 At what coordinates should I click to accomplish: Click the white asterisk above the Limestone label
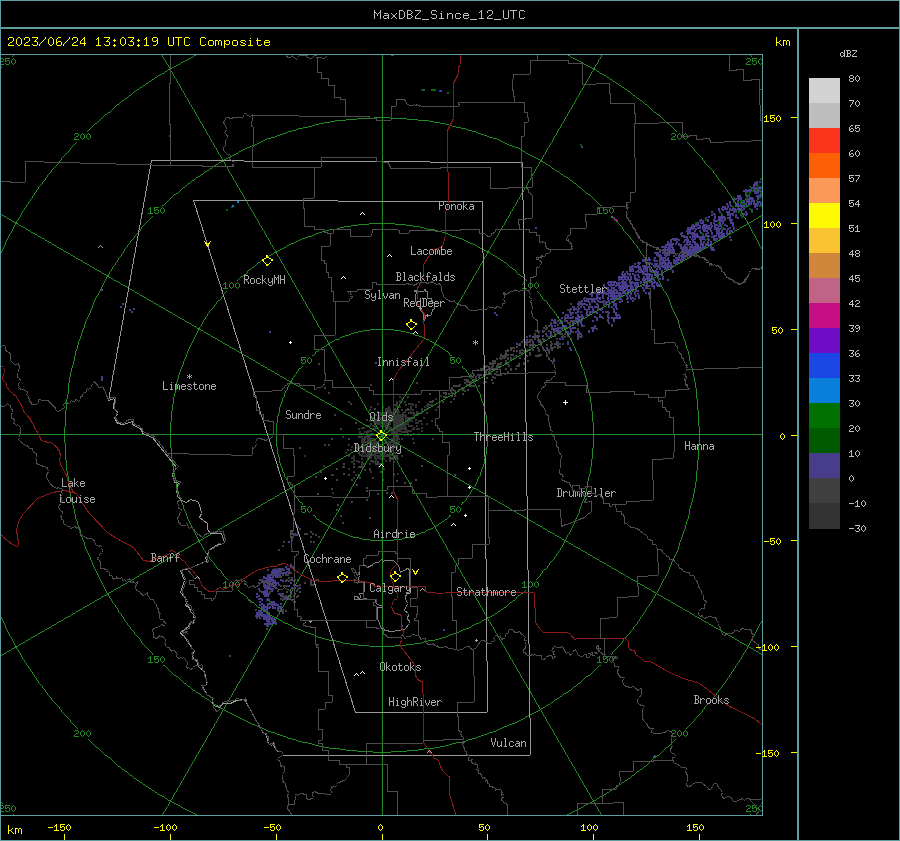pos(189,377)
